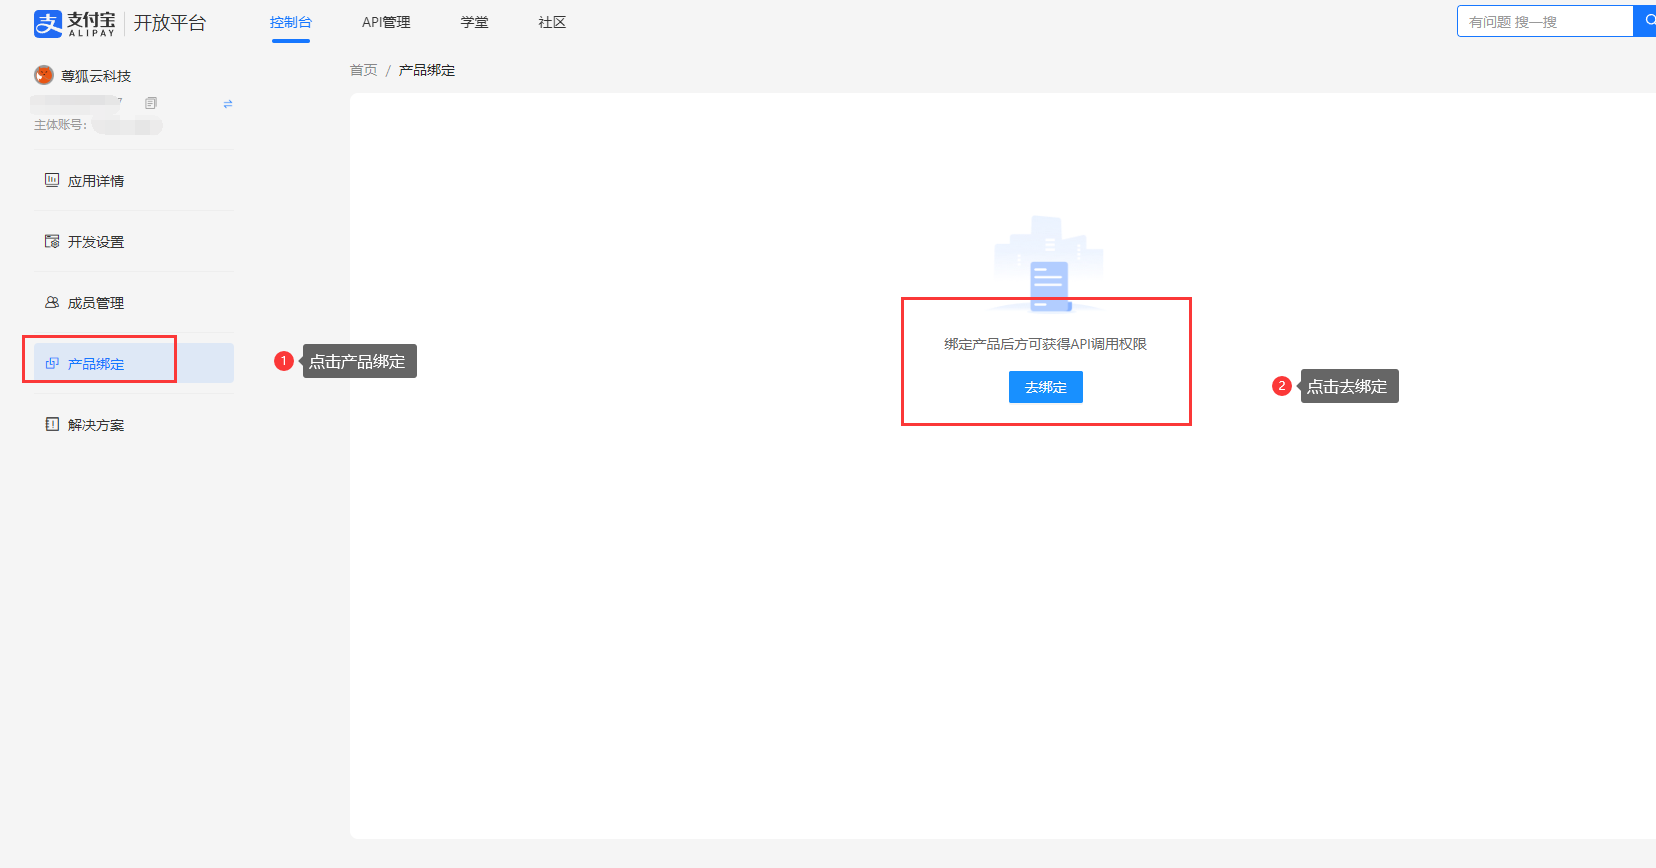Select 应用详情 in the sidebar
This screenshot has height=868, width=1656.
[96, 181]
